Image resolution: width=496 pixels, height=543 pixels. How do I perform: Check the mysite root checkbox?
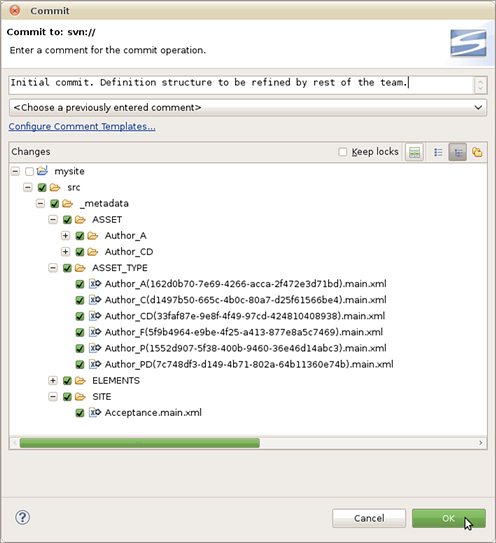[x=29, y=171]
